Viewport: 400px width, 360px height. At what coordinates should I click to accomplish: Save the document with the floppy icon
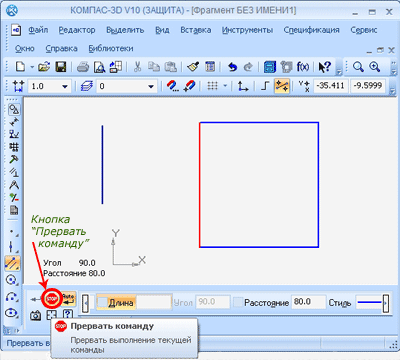point(60,67)
